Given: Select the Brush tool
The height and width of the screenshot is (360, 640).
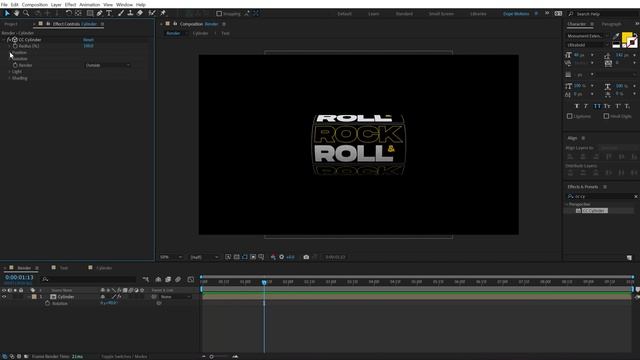Looking at the screenshot, I should click(x=121, y=13).
